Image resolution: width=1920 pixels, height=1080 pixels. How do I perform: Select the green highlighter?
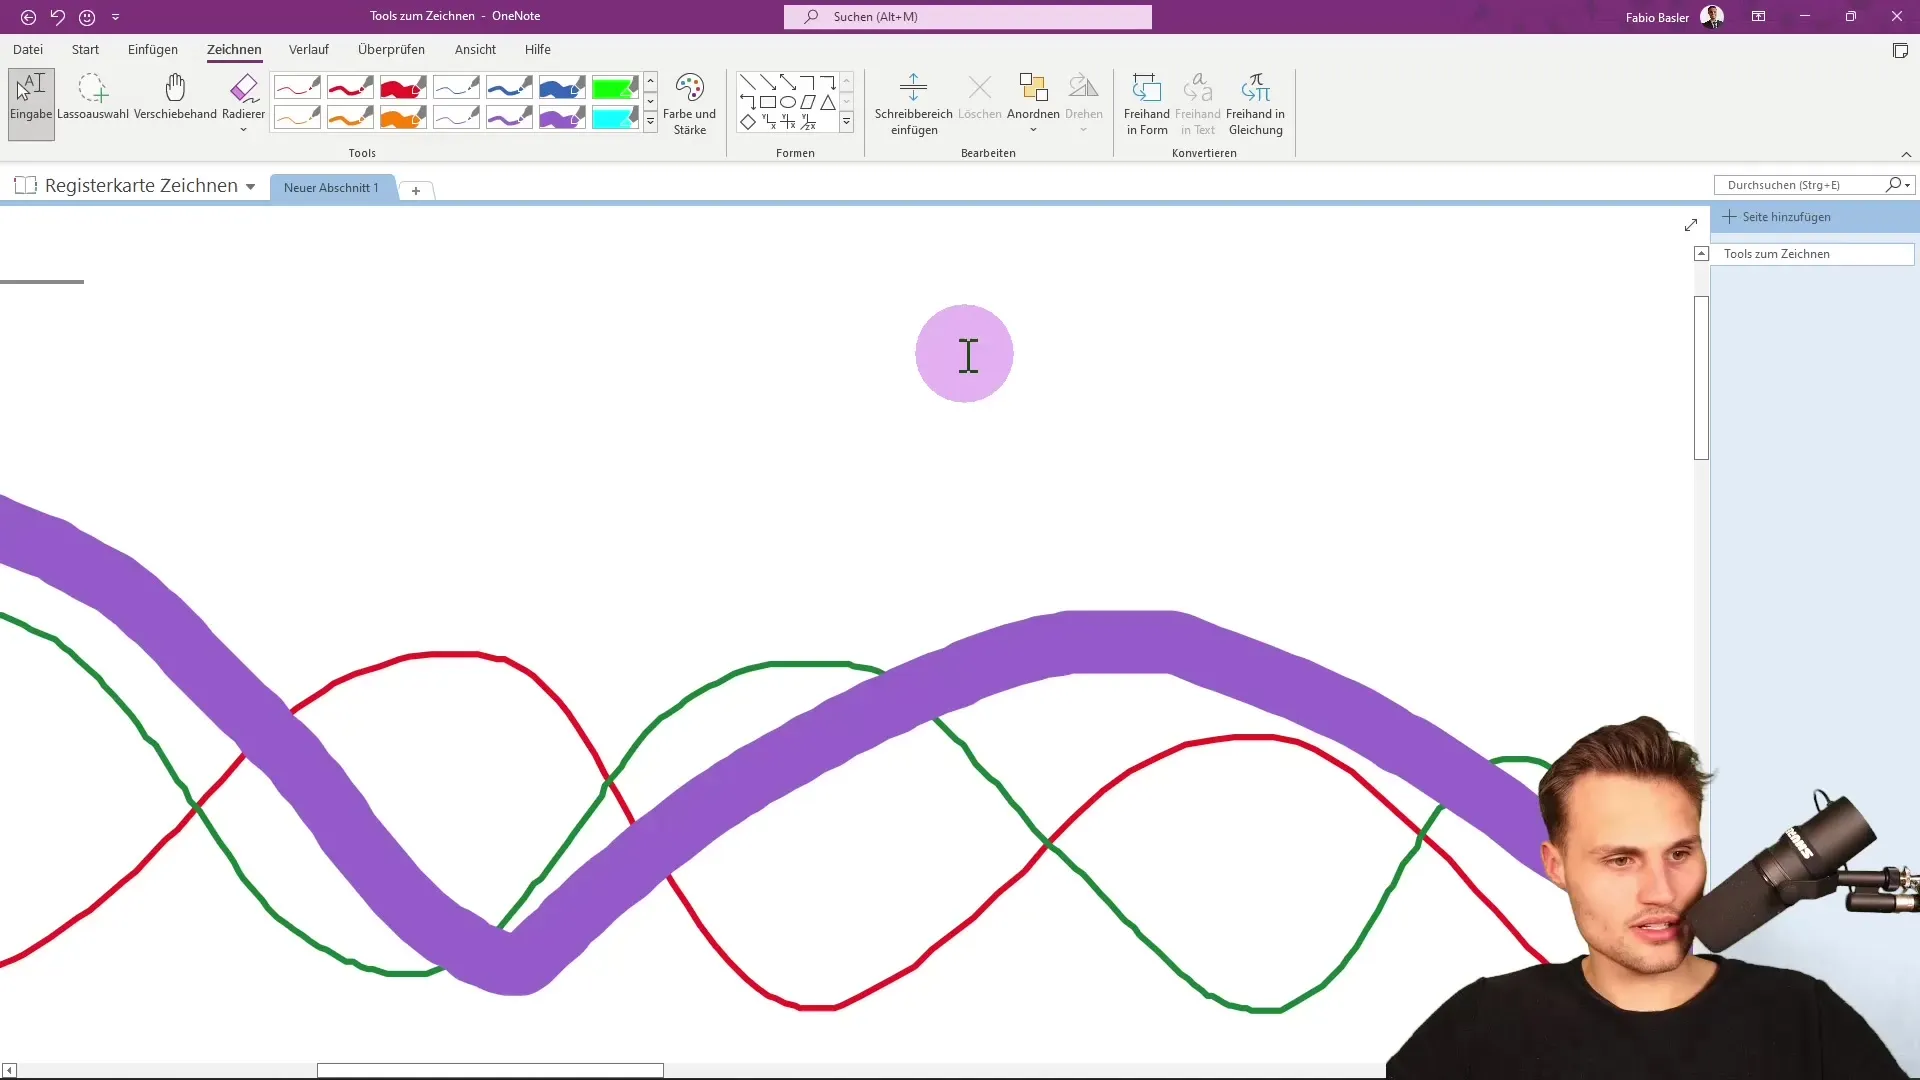pyautogui.click(x=615, y=88)
